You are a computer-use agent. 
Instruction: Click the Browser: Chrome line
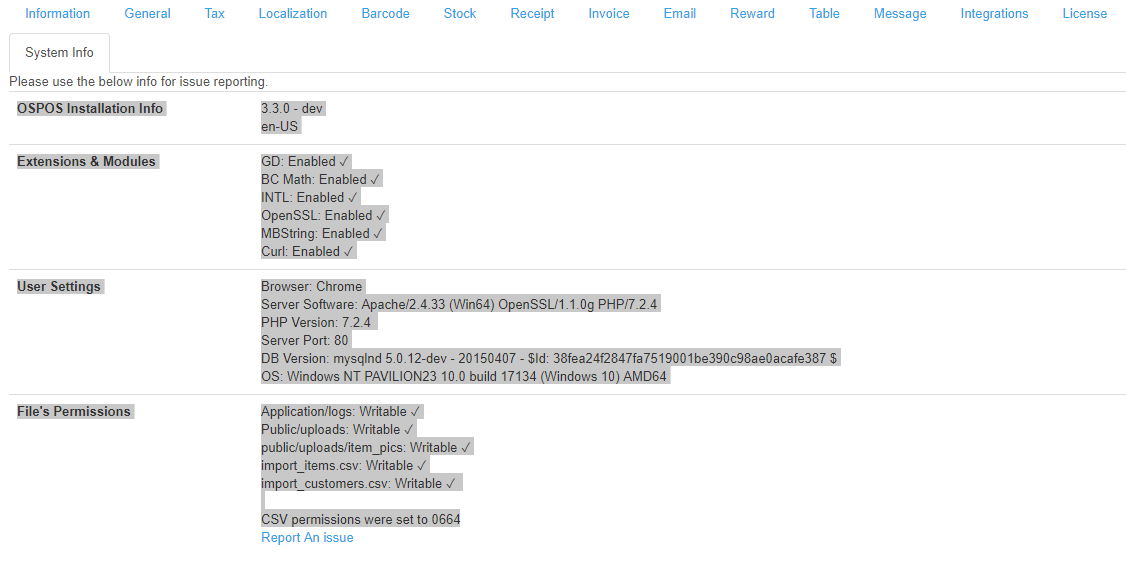click(312, 287)
